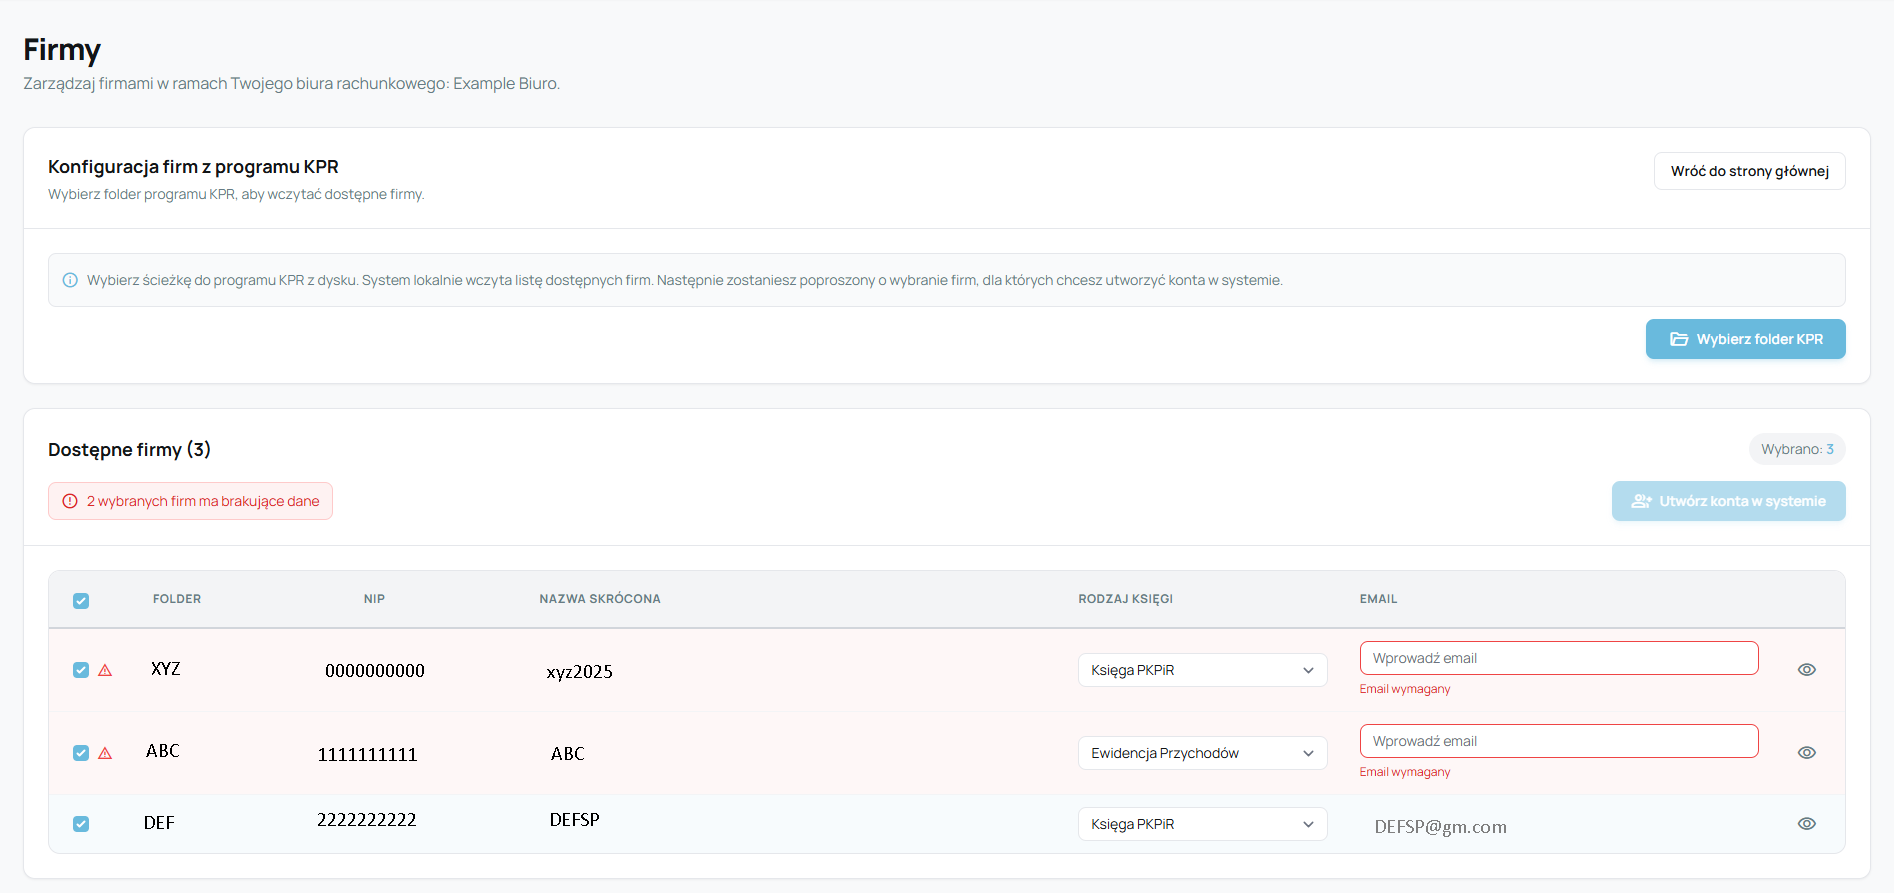Click the Firmy page heading
1894x893 pixels.
(62, 50)
